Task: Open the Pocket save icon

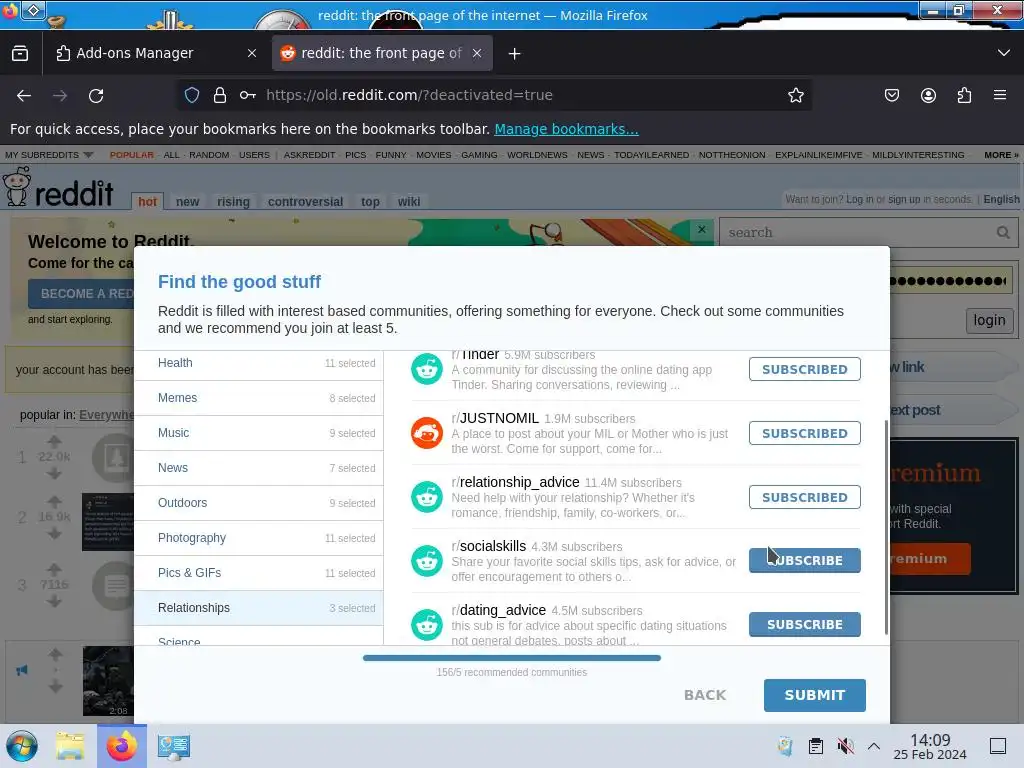Action: click(x=891, y=95)
